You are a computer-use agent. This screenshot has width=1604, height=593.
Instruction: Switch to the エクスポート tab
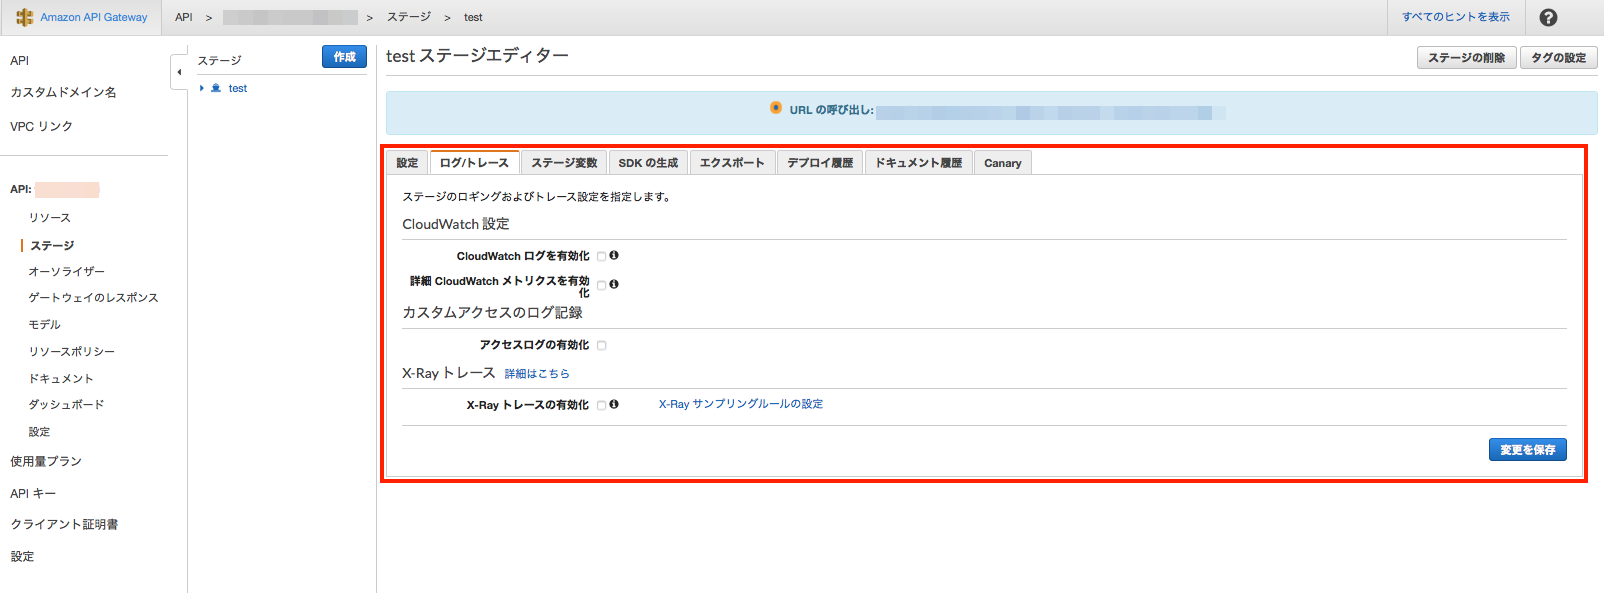click(732, 163)
